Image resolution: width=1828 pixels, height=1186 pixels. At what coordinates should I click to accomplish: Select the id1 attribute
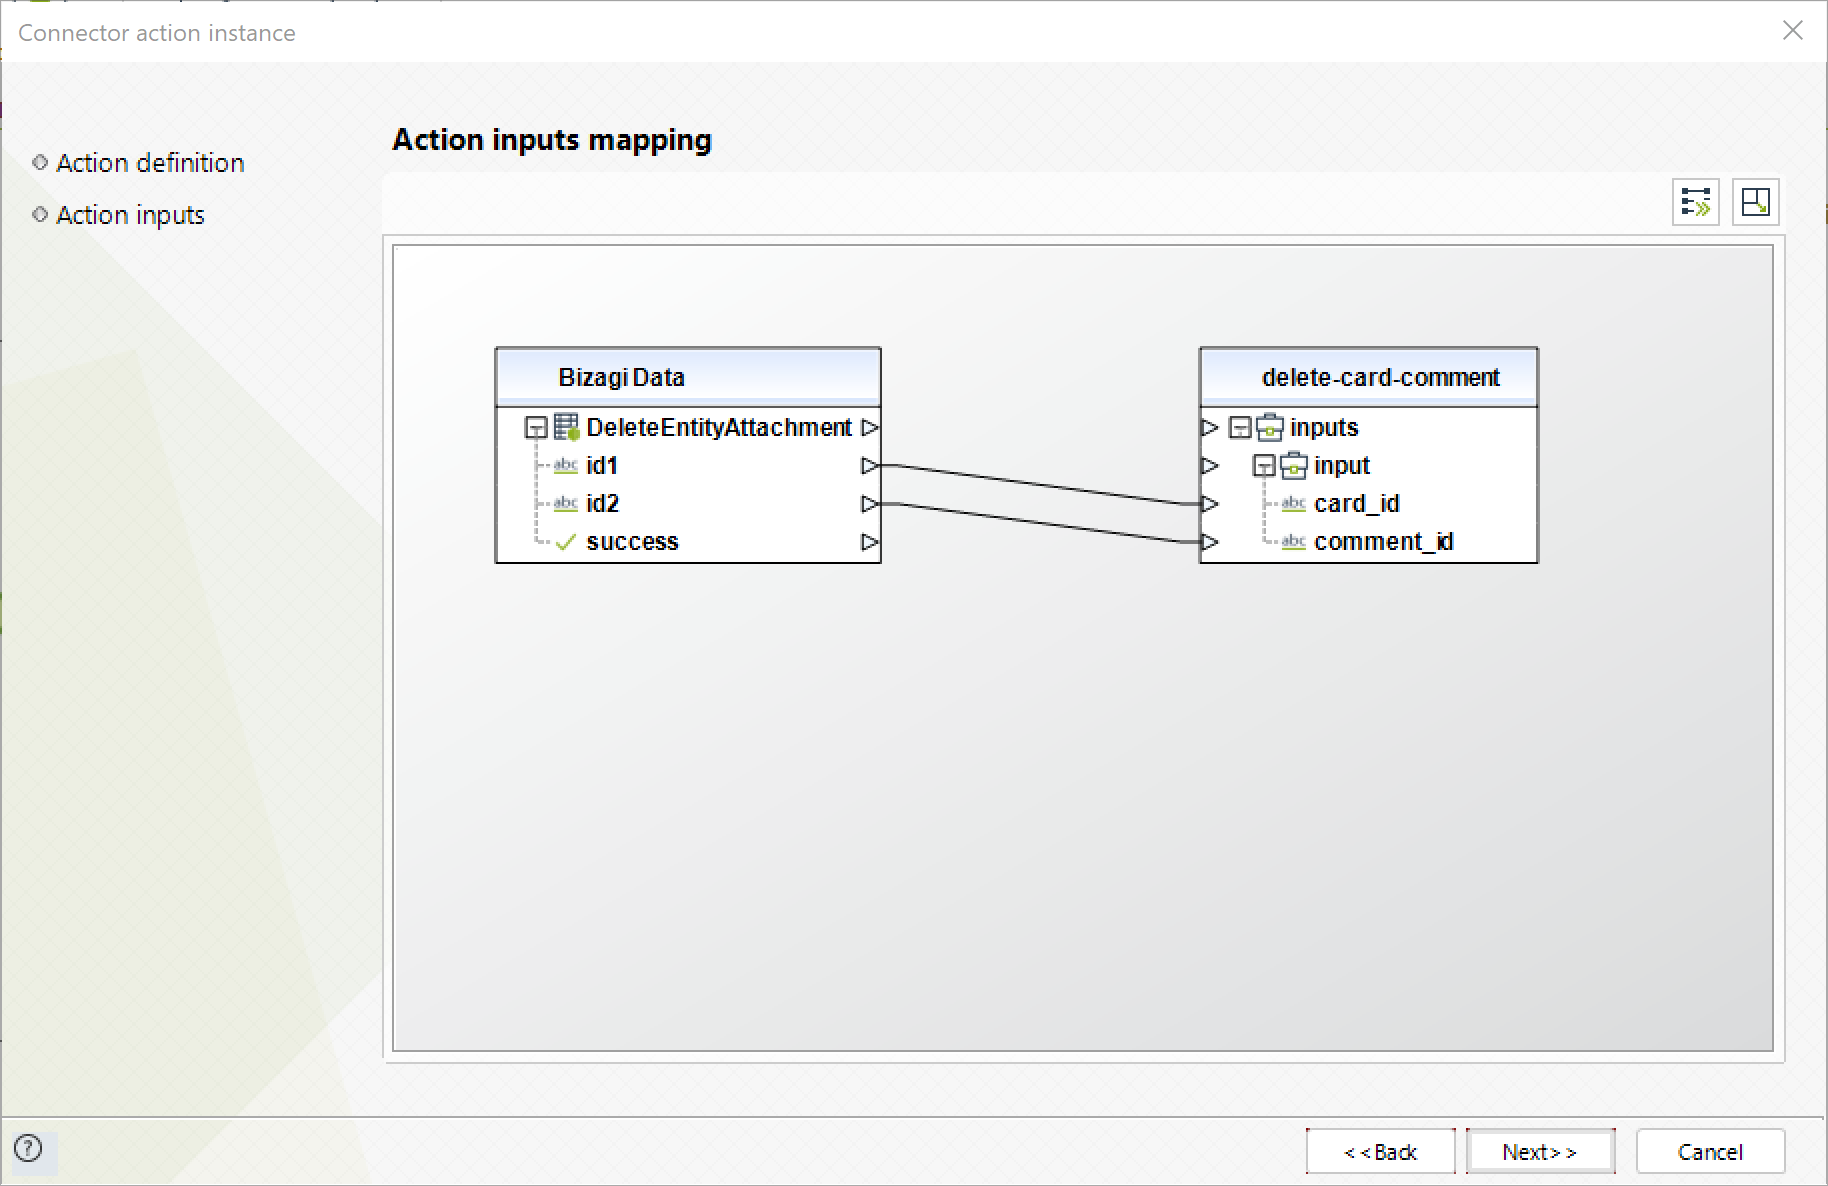click(x=602, y=466)
